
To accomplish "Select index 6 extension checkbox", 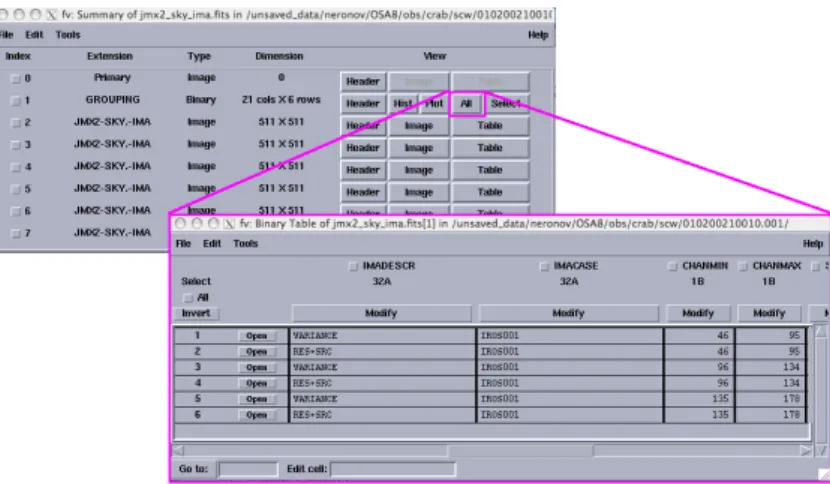I will pos(16,211).
